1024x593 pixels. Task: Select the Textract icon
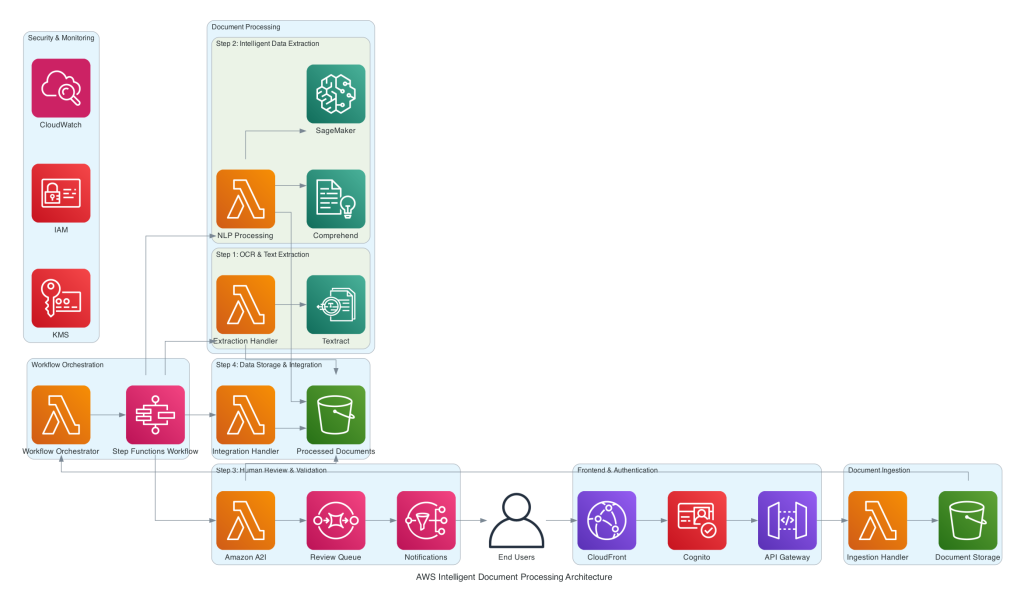(x=336, y=305)
